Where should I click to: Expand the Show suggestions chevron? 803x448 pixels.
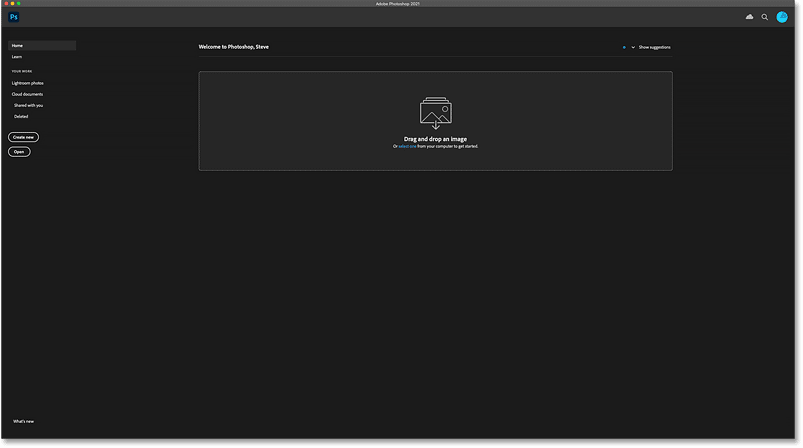[x=633, y=47]
